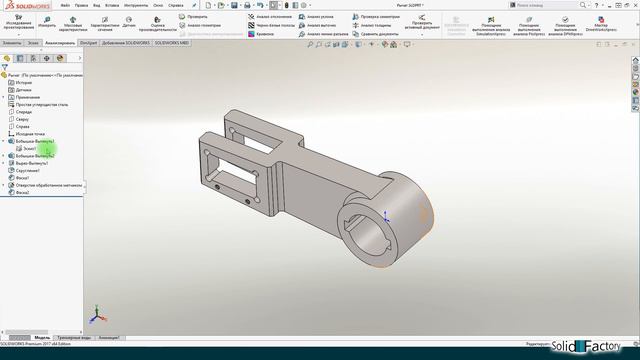Screen dimensions: 640x360
Task: Click the Print icon
Action: pyautogui.click(x=247, y=5)
